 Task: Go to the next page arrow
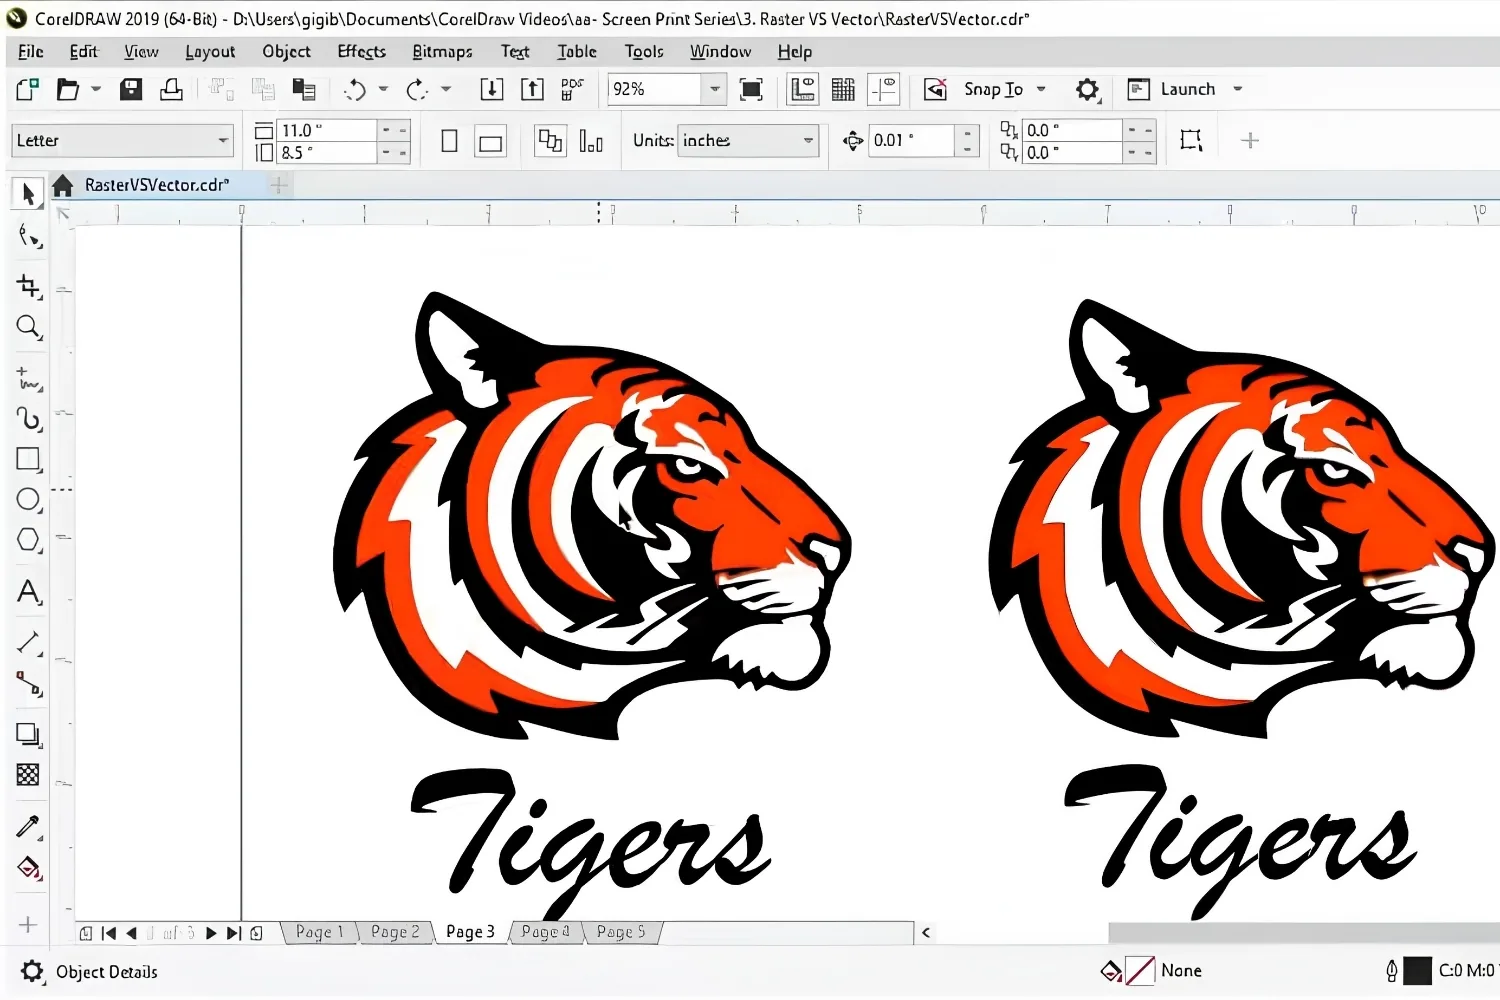click(211, 933)
